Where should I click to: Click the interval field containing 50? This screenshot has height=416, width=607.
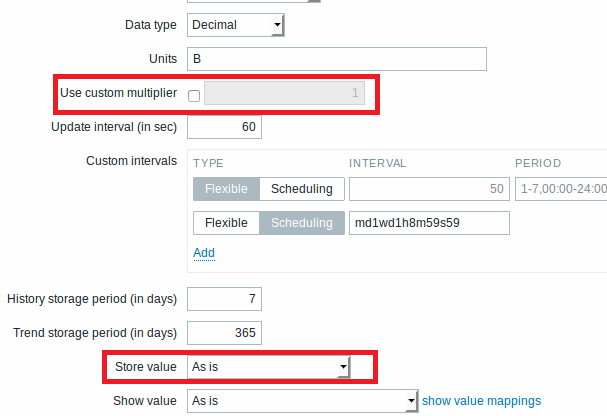point(429,189)
